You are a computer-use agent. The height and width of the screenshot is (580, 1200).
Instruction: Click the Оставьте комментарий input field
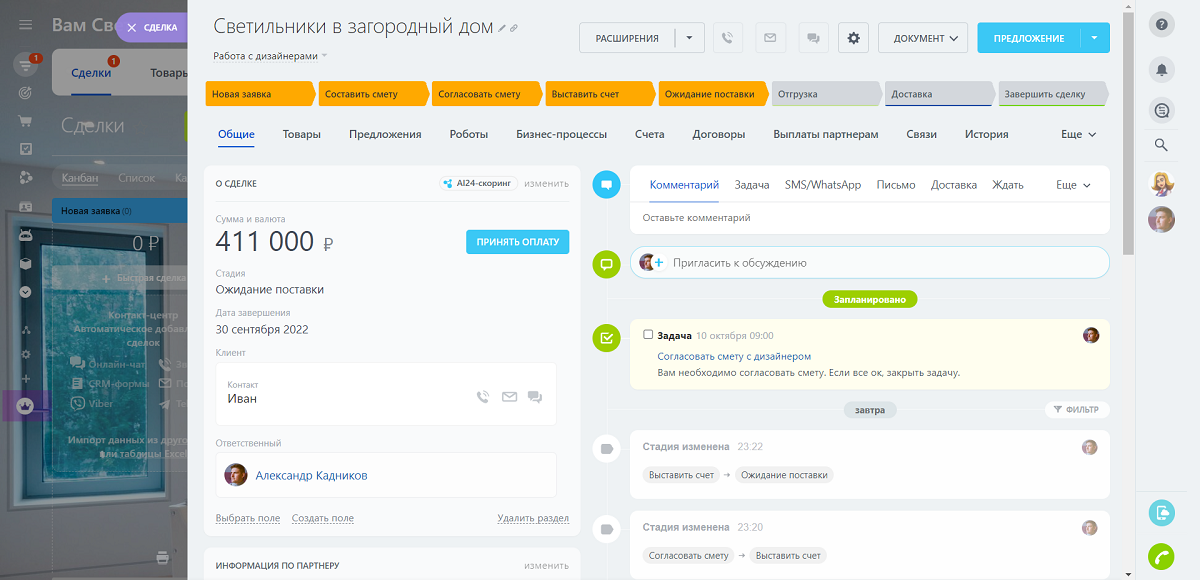point(870,218)
